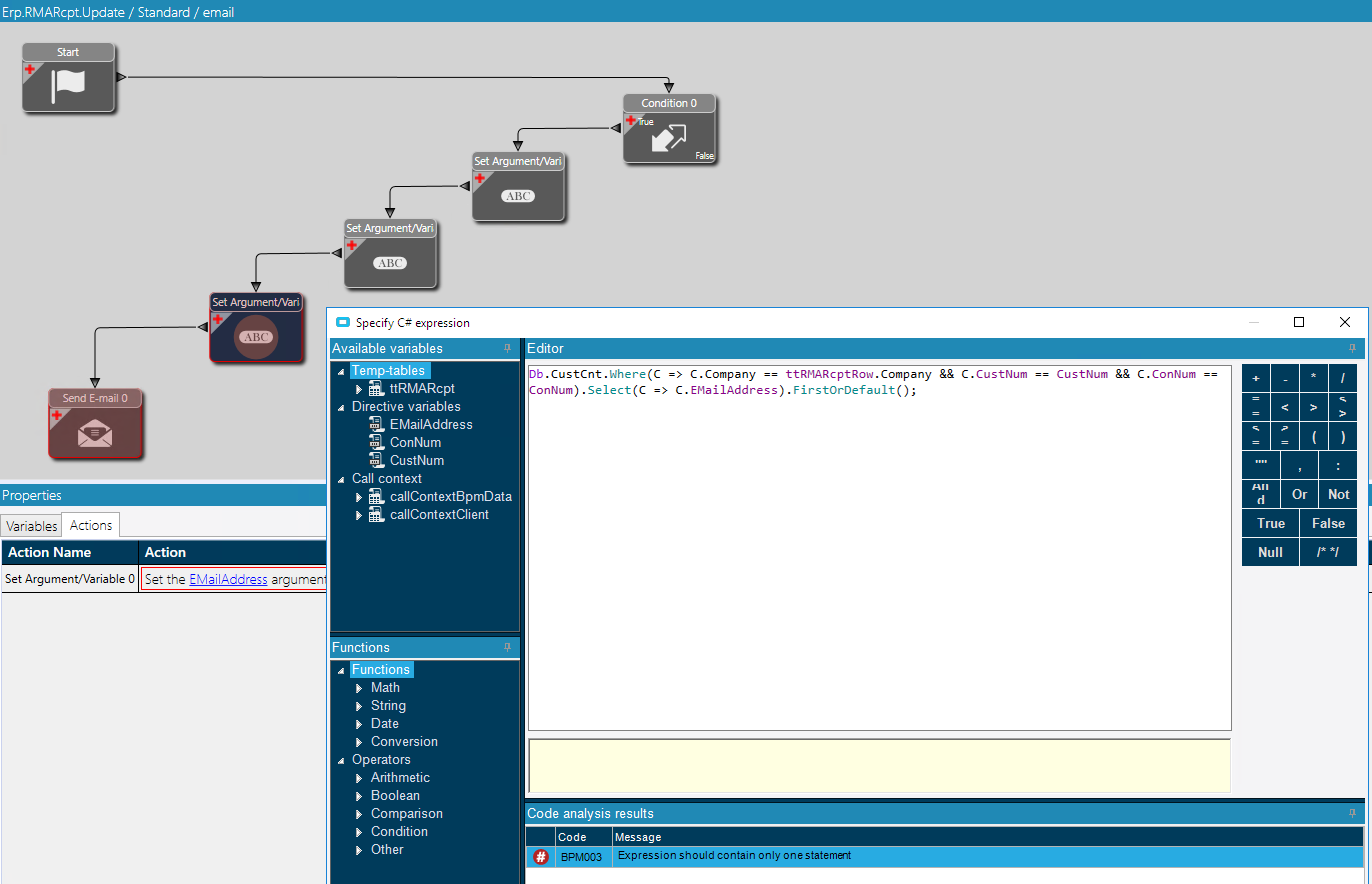Click the callContextClient table icon
This screenshot has height=884, width=1372.
[377, 514]
